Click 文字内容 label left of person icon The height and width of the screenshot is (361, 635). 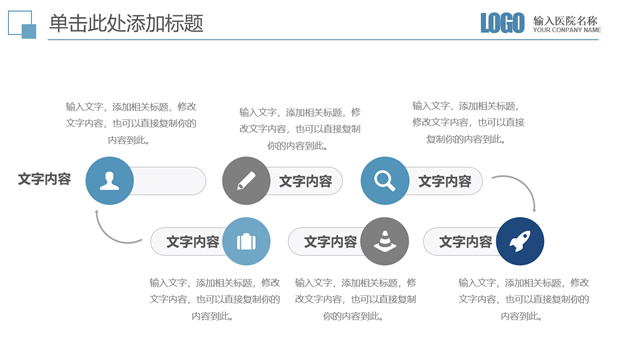[x=45, y=179]
